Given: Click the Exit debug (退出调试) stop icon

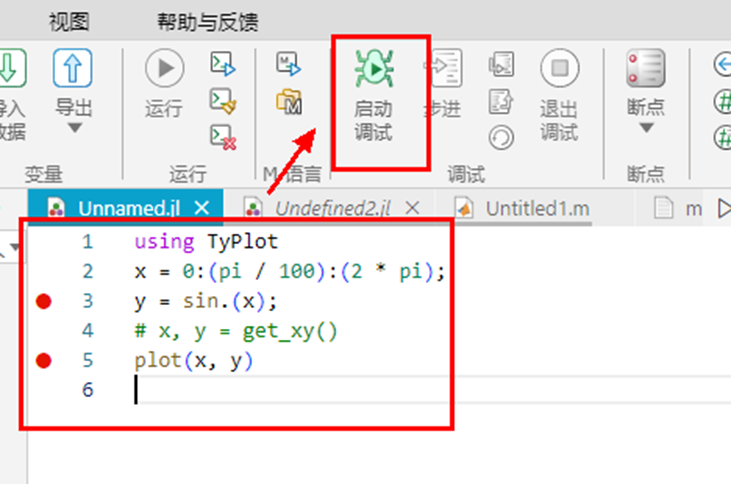Looking at the screenshot, I should 559,68.
